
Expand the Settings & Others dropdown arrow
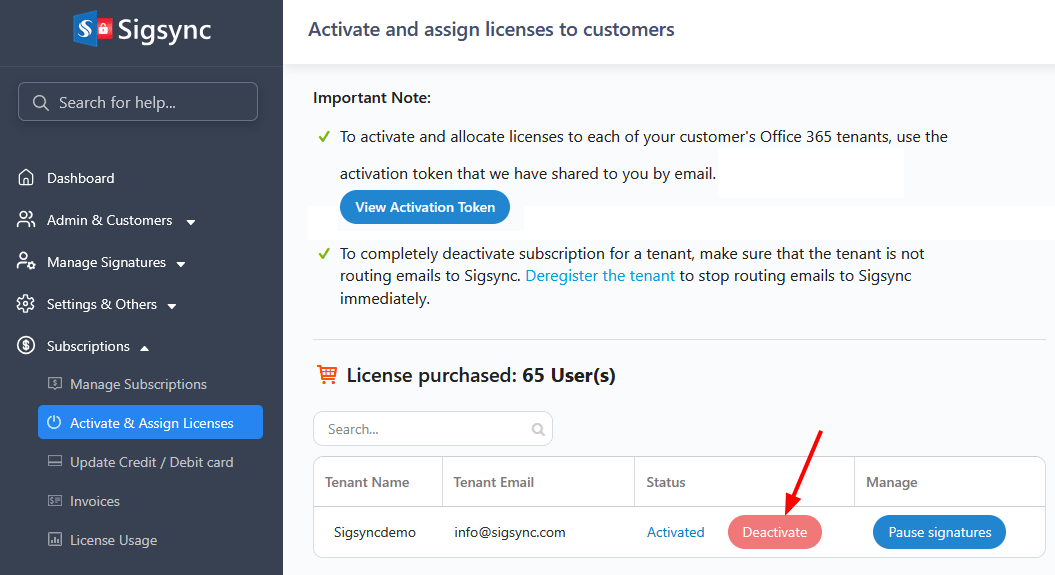point(172,305)
